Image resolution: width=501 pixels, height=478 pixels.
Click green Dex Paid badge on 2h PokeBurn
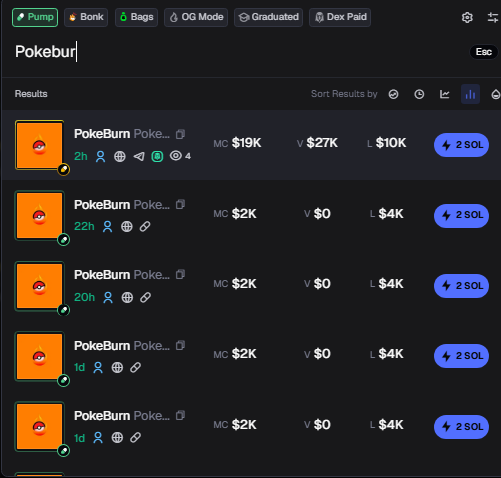(157, 156)
